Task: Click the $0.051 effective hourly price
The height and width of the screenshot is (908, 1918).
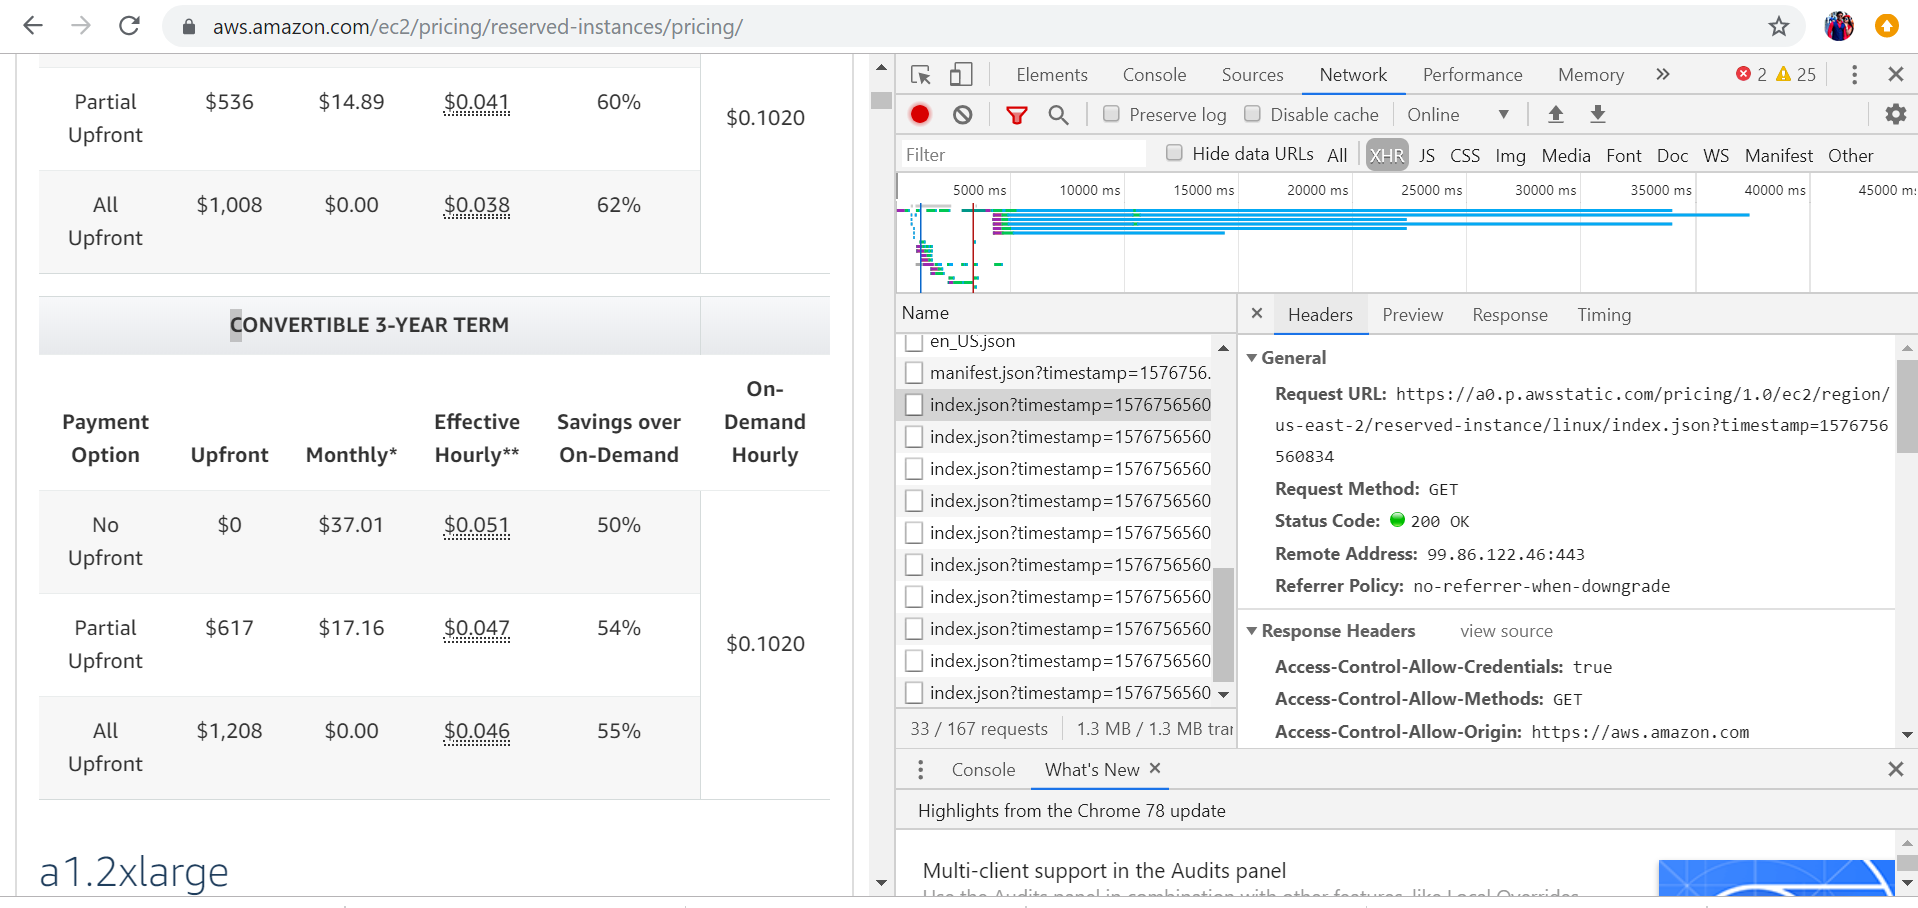Action: [477, 525]
